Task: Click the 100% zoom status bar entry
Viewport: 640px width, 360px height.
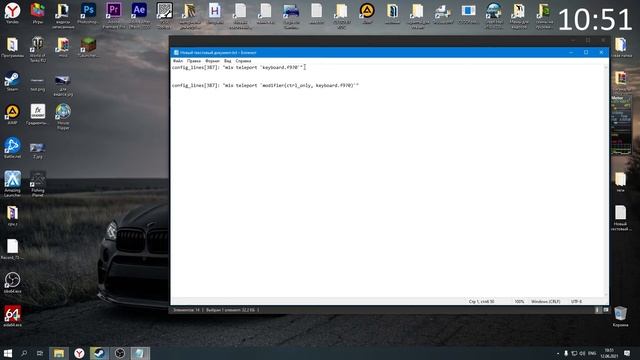Action: [519, 301]
